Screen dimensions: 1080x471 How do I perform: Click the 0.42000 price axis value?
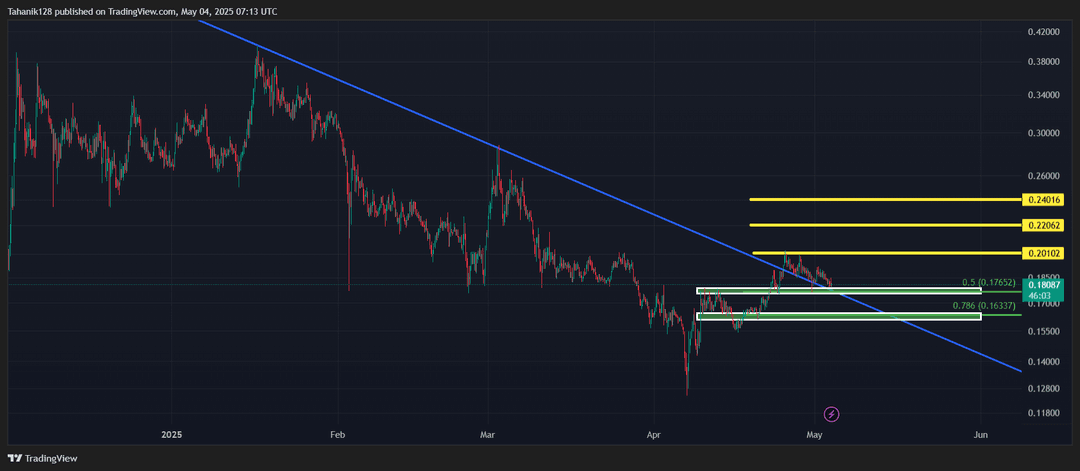click(x=1043, y=32)
